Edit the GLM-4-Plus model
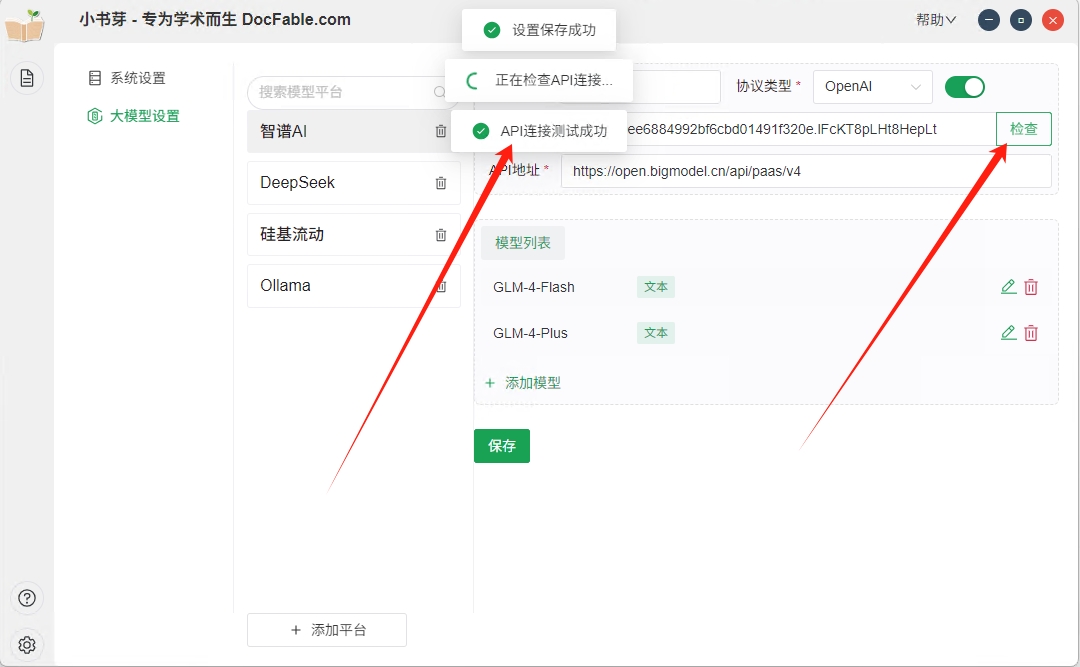The height and width of the screenshot is (667, 1080). coord(1008,333)
